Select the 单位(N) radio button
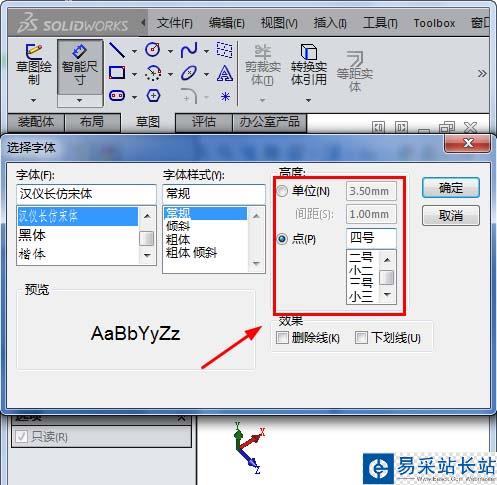497x485 pixels. point(282,191)
